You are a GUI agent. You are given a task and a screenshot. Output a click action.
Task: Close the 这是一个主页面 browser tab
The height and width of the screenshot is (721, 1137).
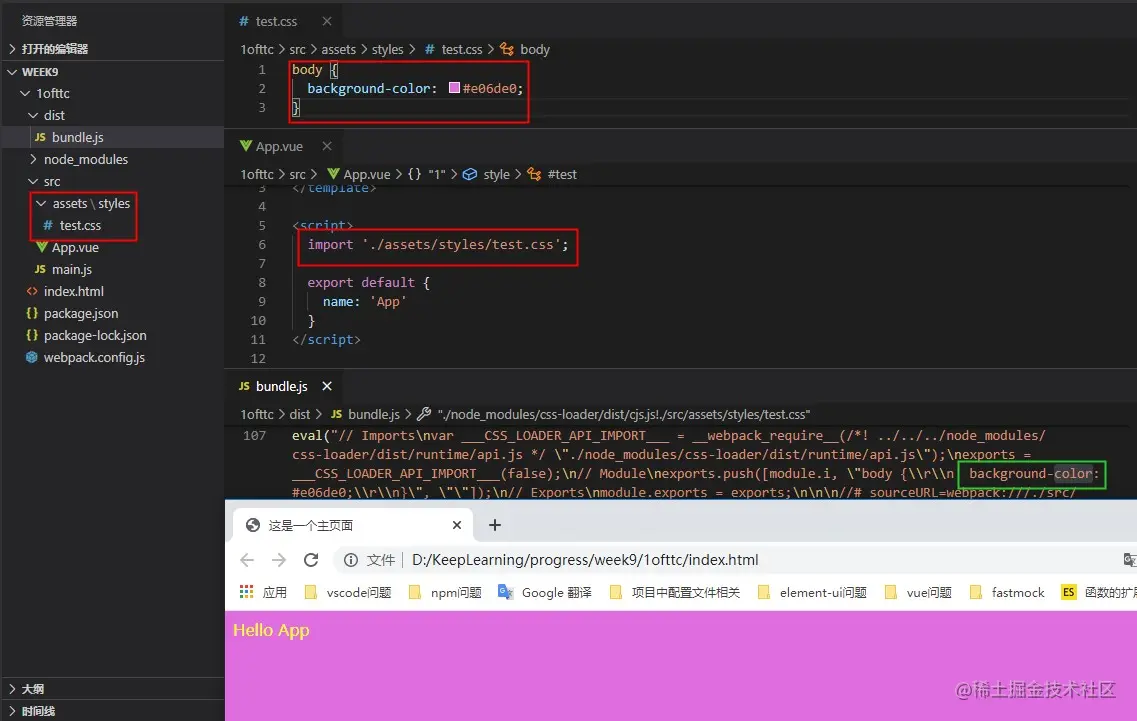tap(457, 525)
